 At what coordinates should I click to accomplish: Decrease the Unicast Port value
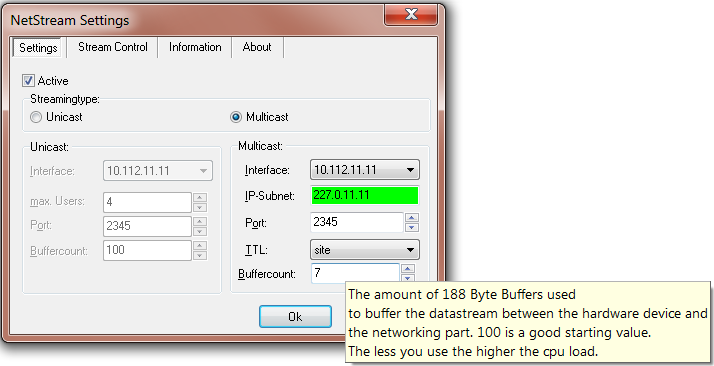tap(200, 231)
